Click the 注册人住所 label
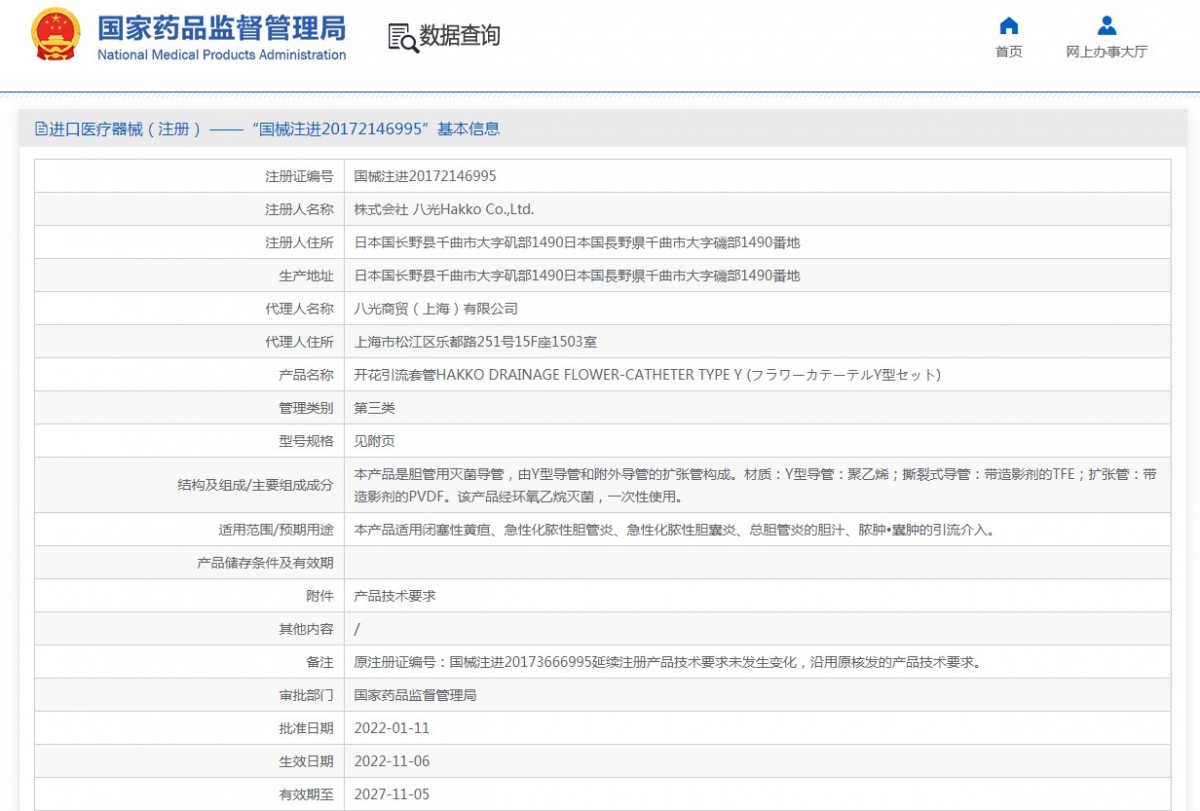The image size is (1200, 811). pos(299,242)
